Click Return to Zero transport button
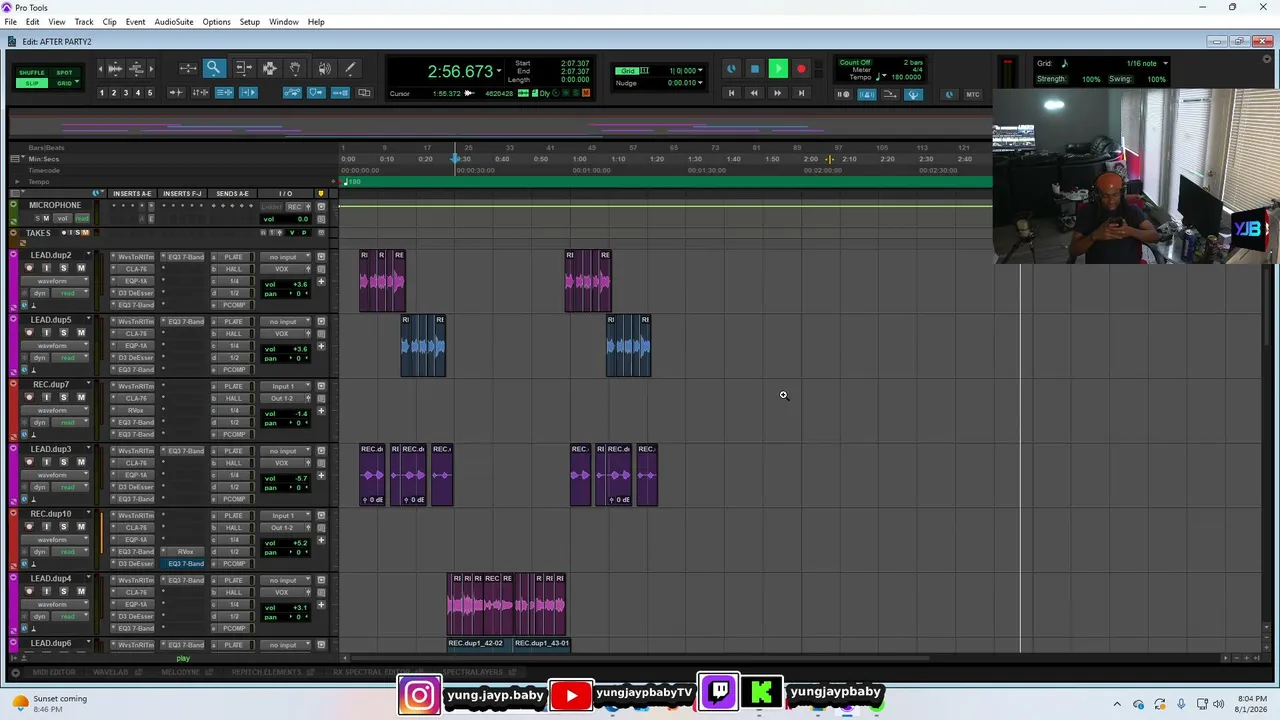 [731, 93]
